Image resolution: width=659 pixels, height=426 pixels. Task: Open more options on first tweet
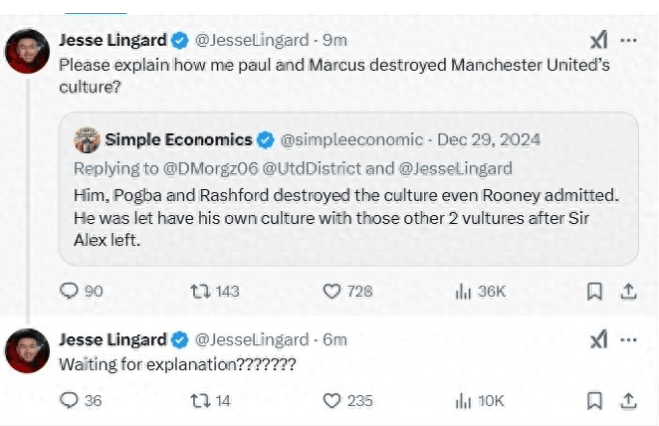coord(628,40)
